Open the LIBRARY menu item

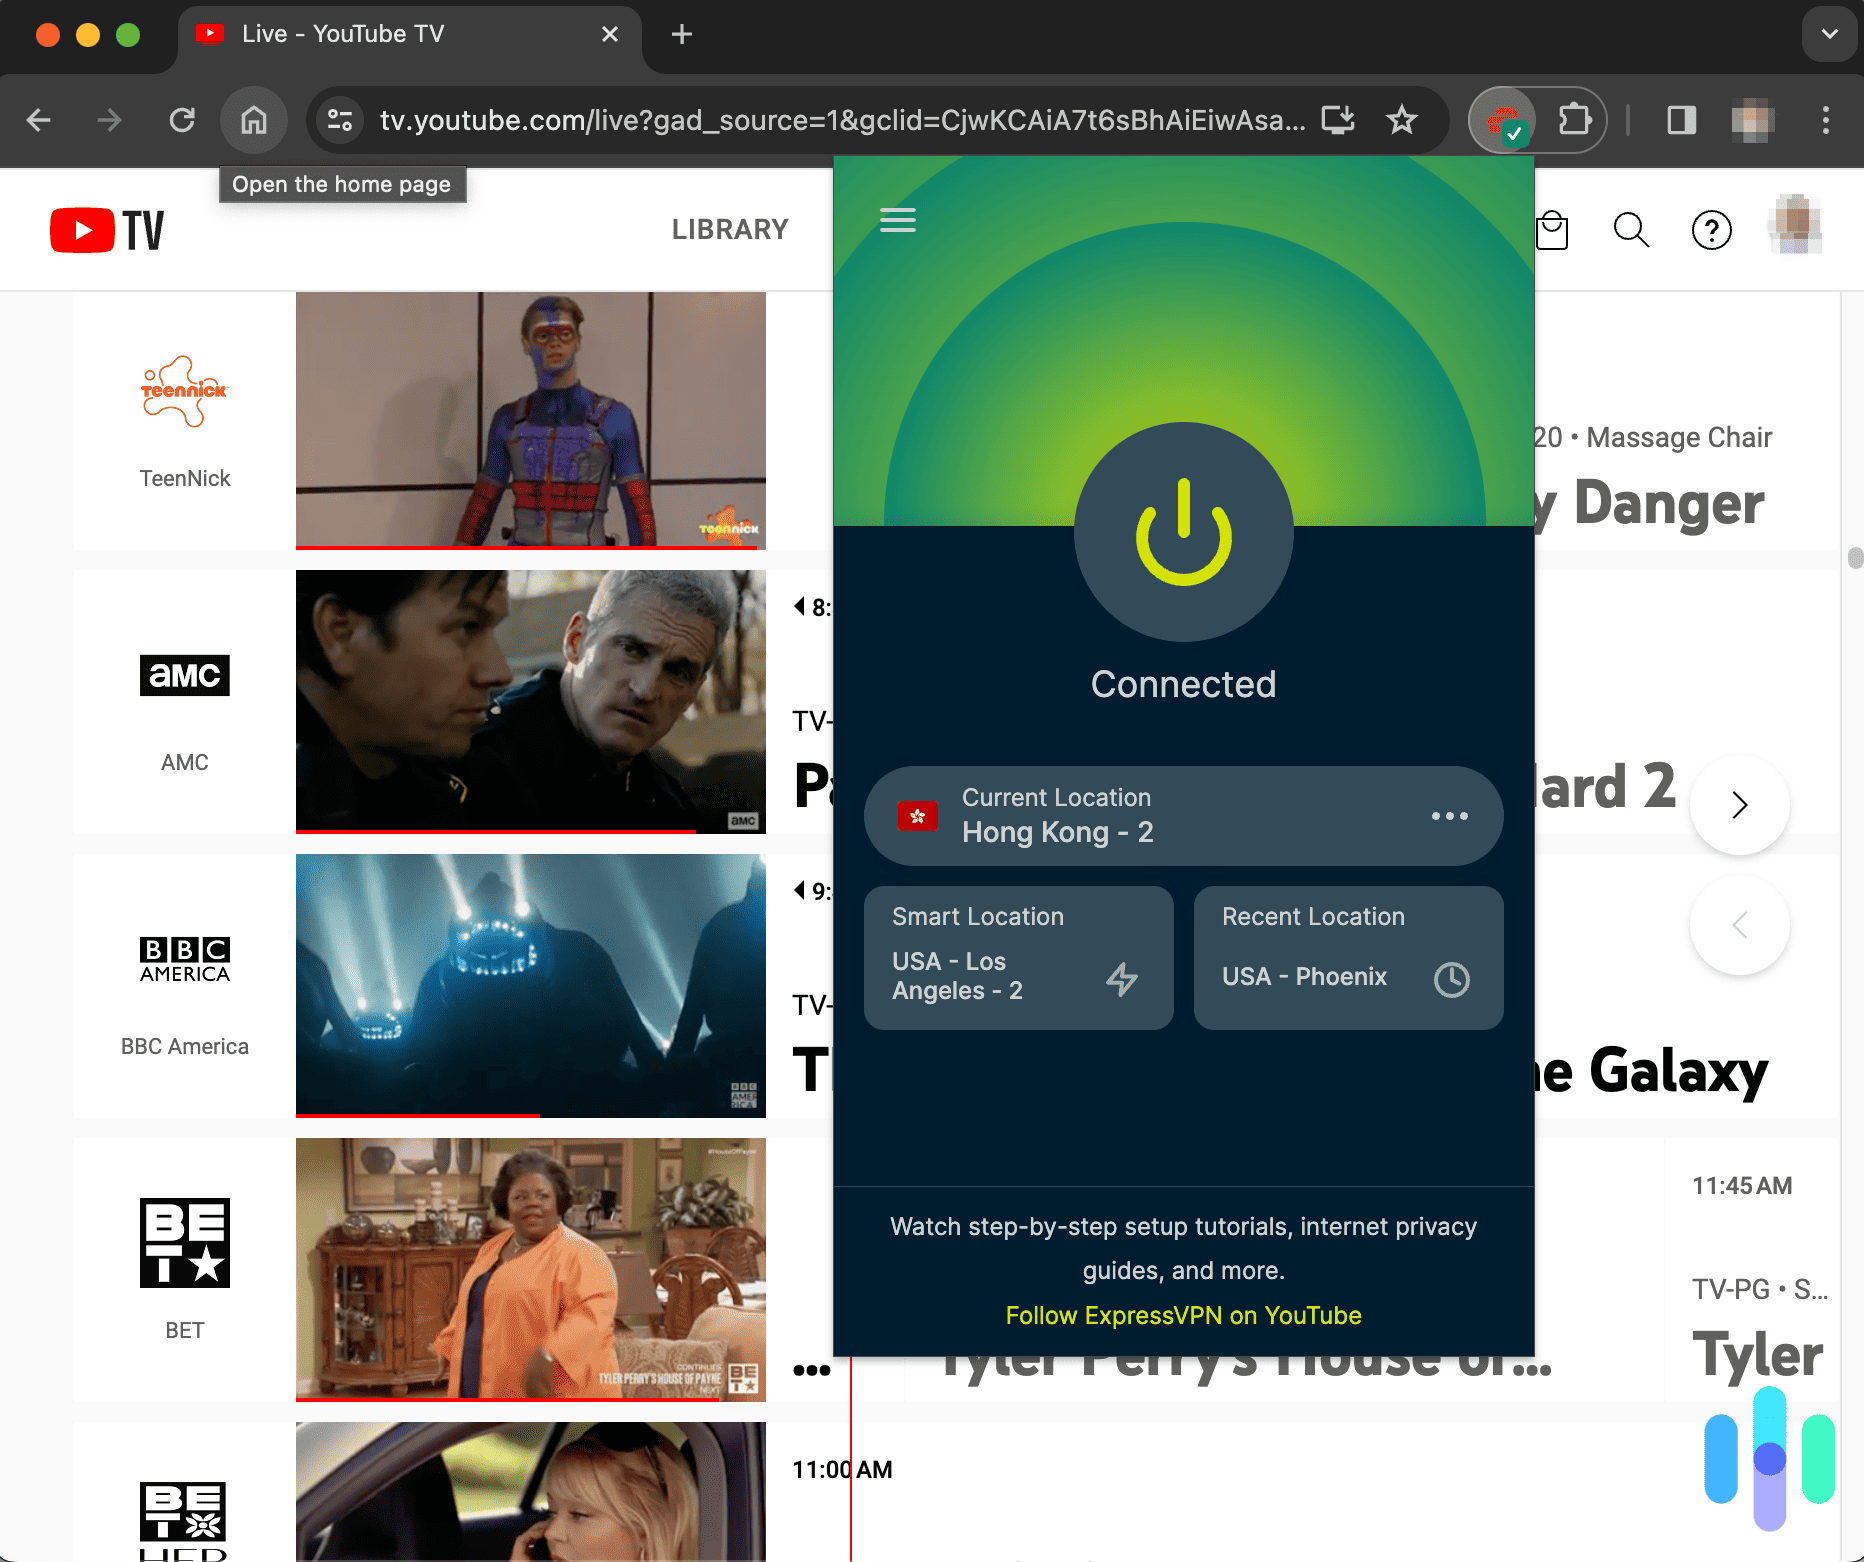[x=729, y=229]
